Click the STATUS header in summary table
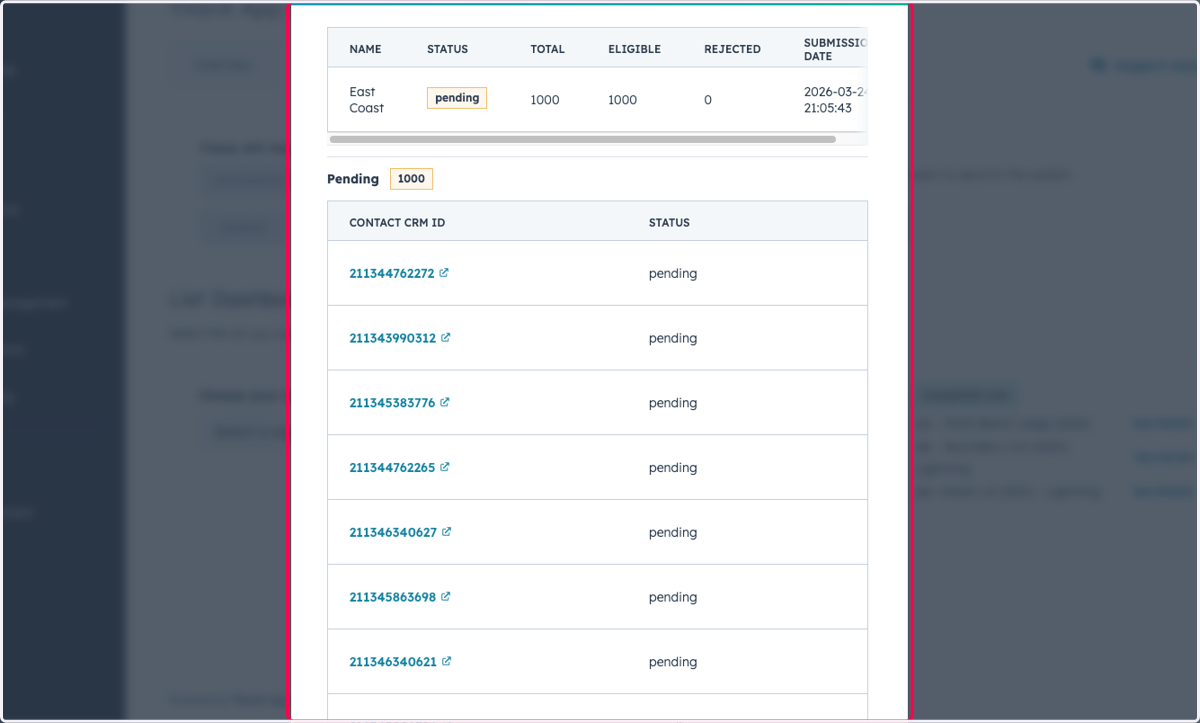Viewport: 1200px width, 723px height. (447, 49)
